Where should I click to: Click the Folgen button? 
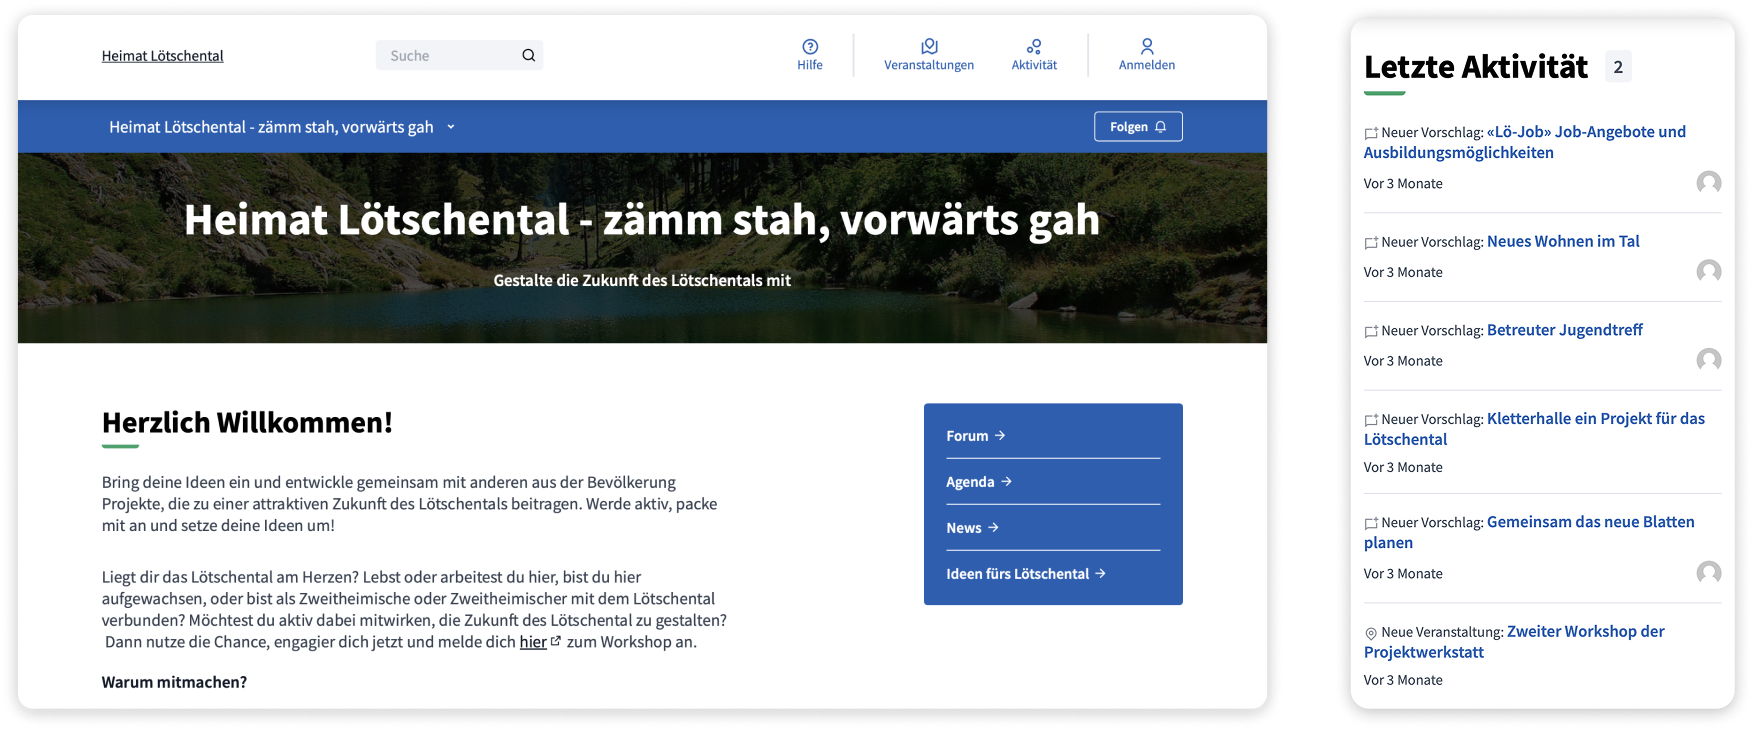point(1138,127)
